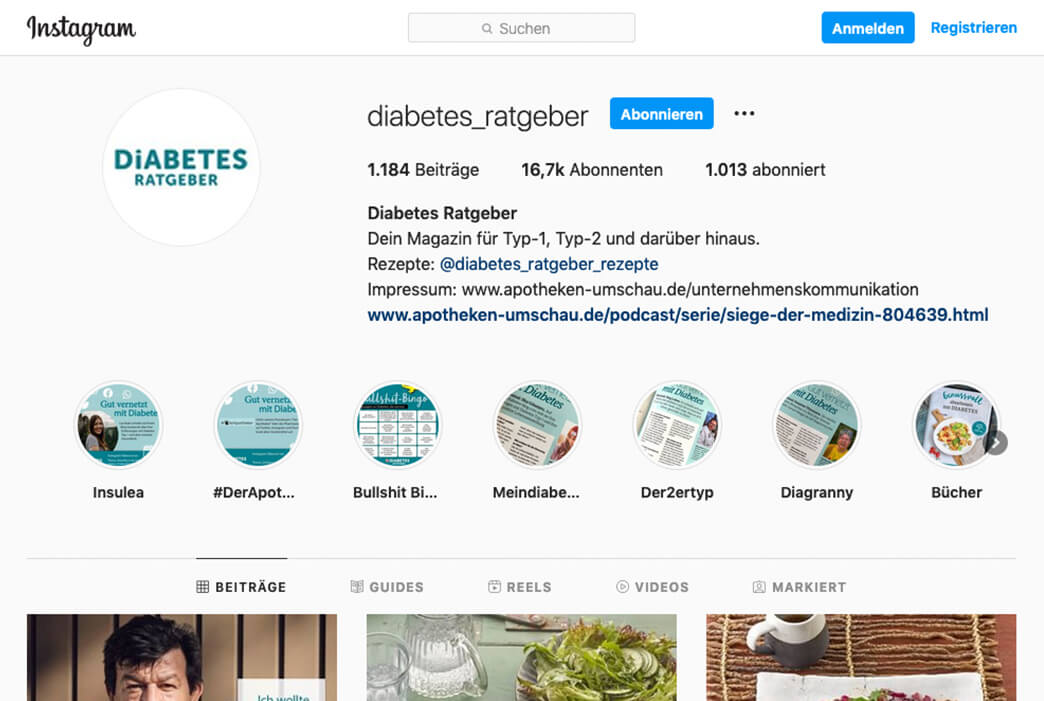Click the Anmelden button
The width and height of the screenshot is (1044, 701).
(868, 28)
